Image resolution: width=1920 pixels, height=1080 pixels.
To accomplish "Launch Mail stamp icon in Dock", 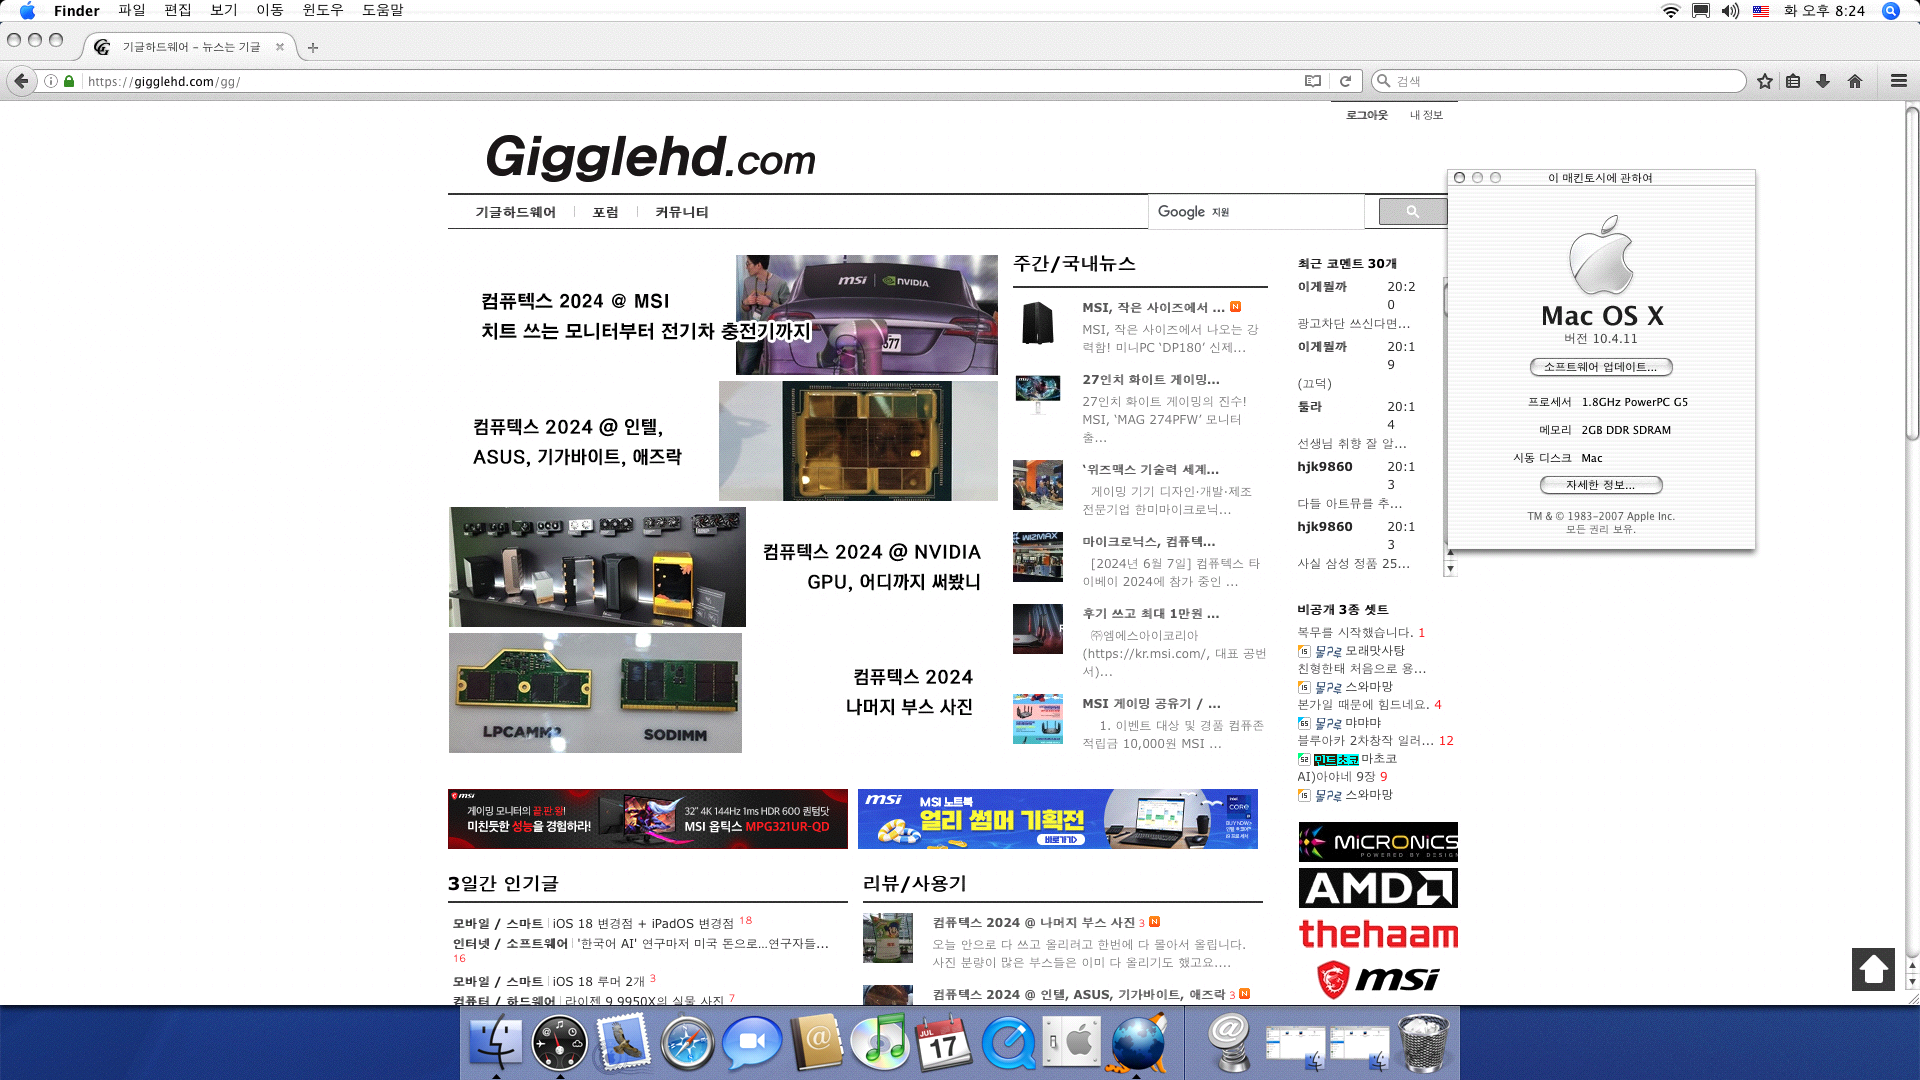I will 623,1042.
